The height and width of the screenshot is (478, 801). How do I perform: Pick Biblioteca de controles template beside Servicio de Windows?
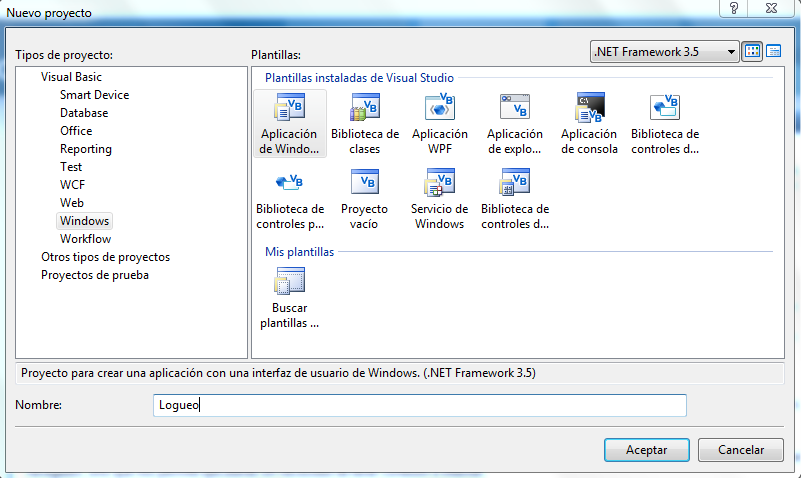[515, 199]
